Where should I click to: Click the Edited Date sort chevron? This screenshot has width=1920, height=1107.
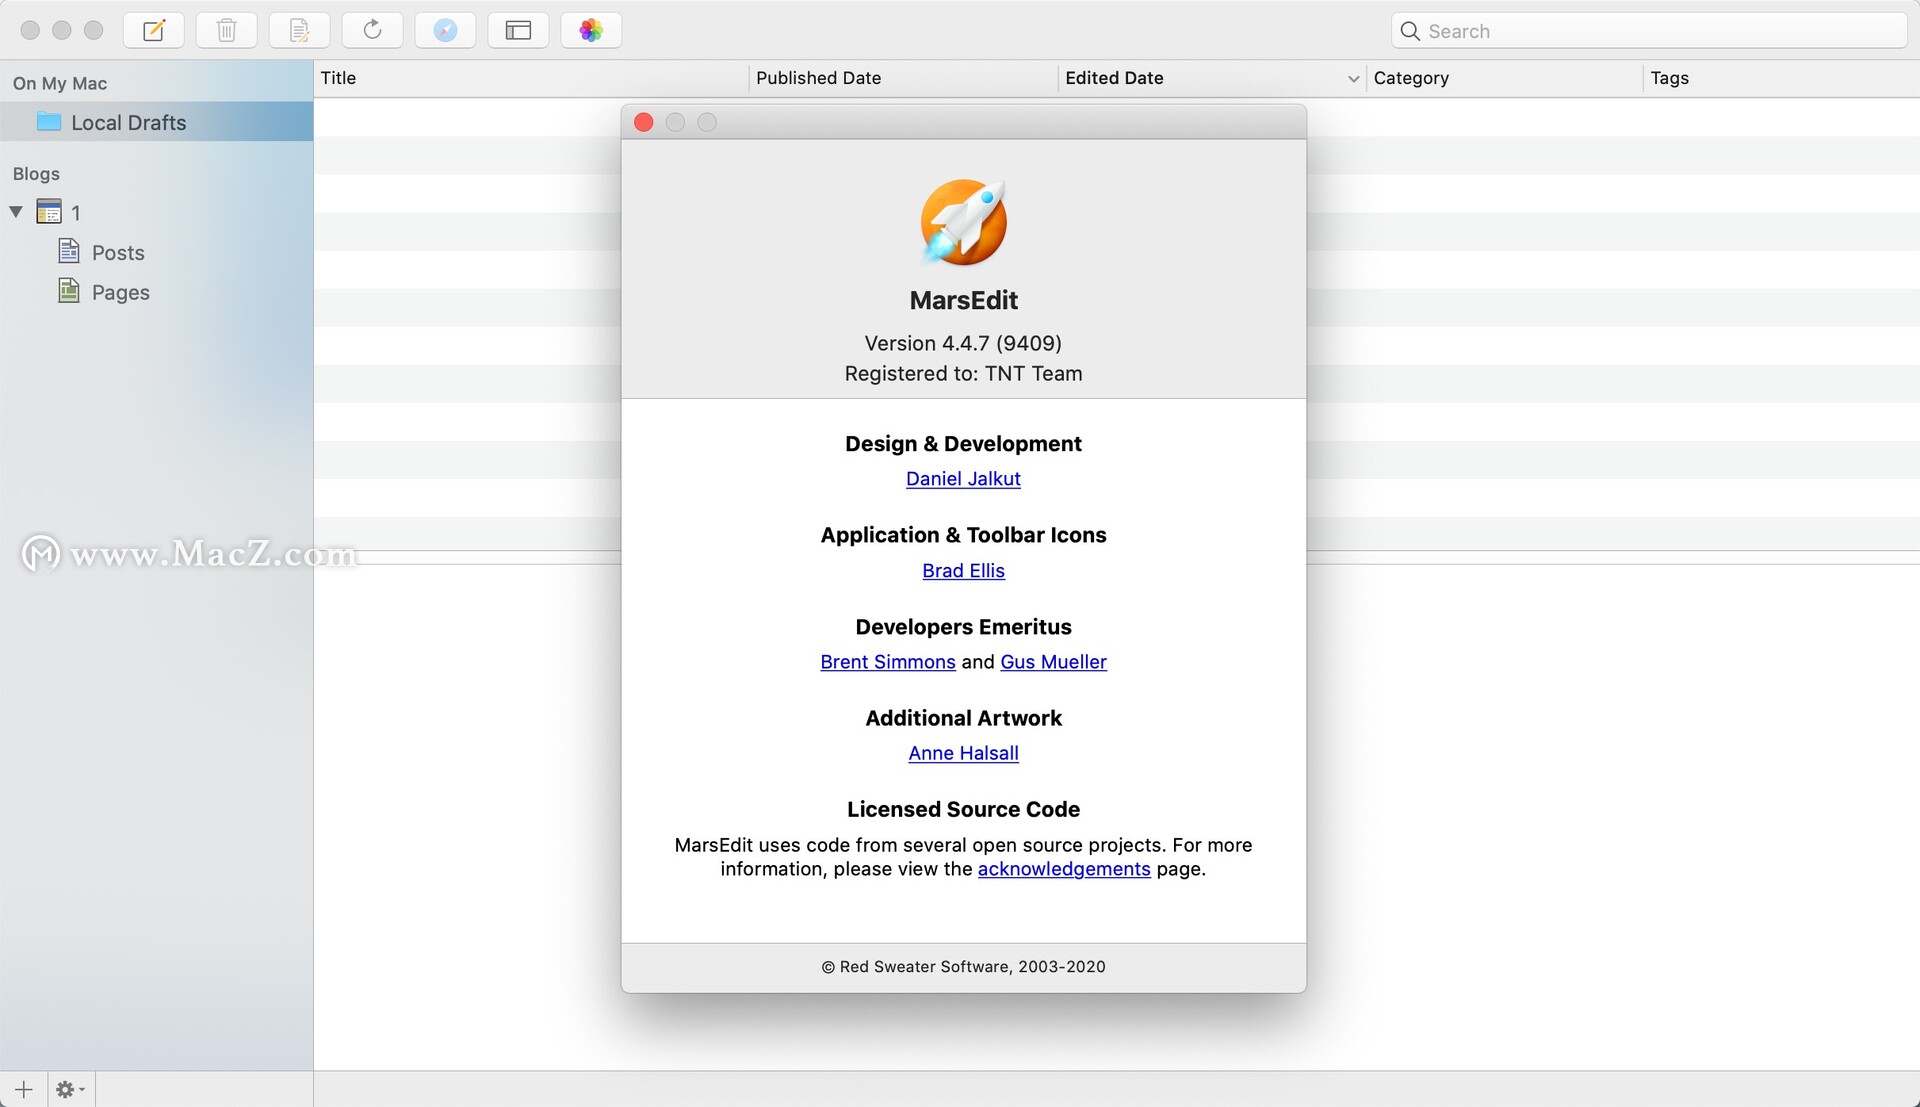click(1353, 78)
